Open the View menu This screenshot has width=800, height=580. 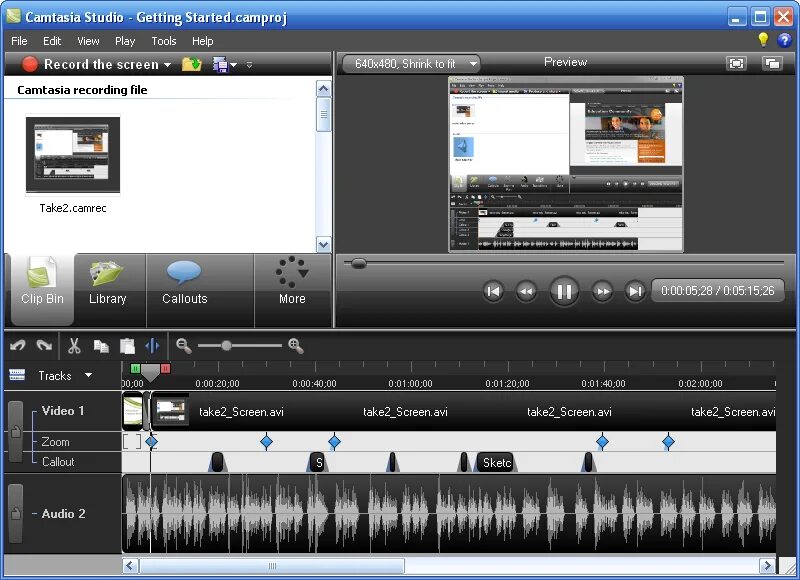click(88, 41)
